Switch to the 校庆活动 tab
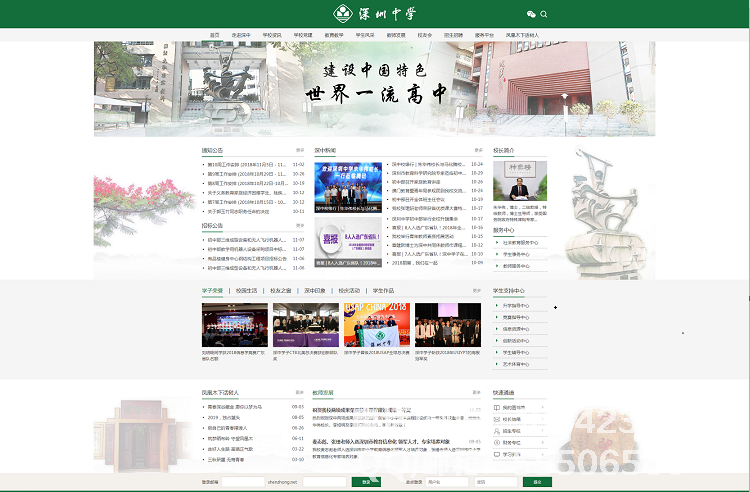 (349, 291)
